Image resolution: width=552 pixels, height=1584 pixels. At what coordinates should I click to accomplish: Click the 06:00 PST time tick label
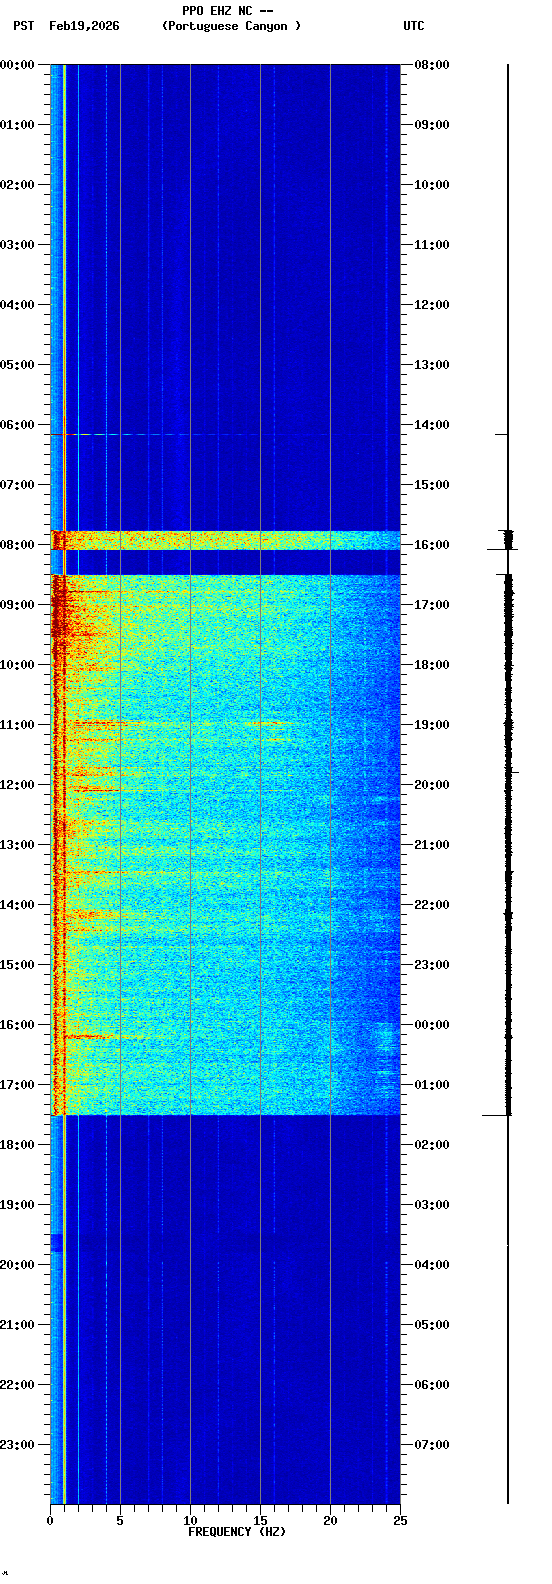pyautogui.click(x=17, y=424)
